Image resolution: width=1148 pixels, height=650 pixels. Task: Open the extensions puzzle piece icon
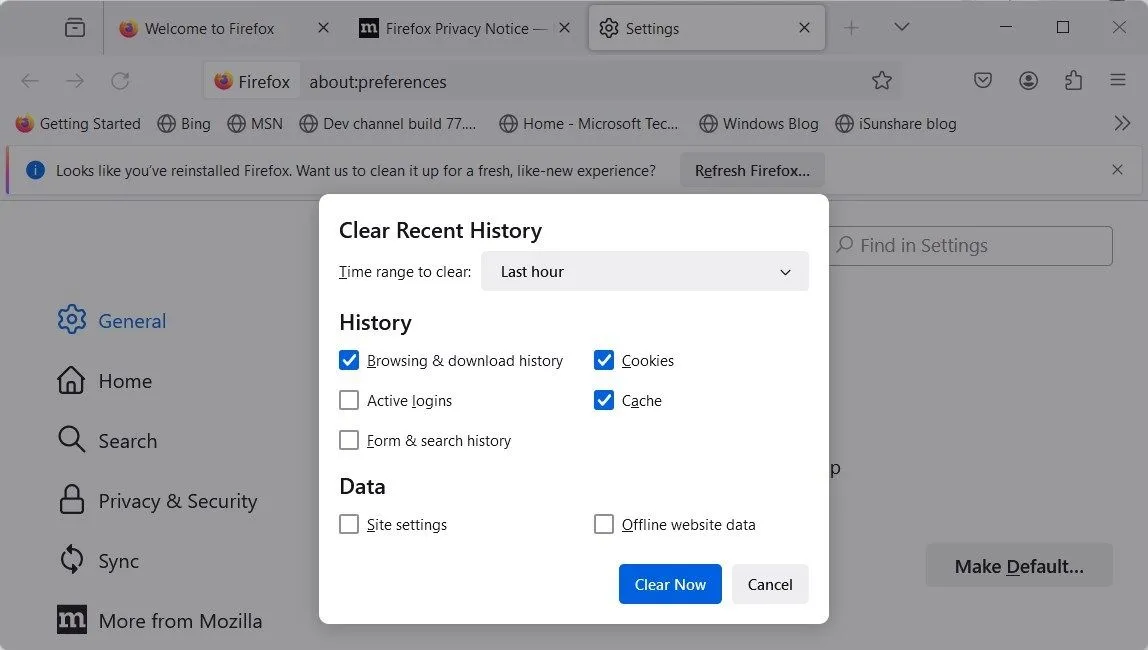(1073, 81)
